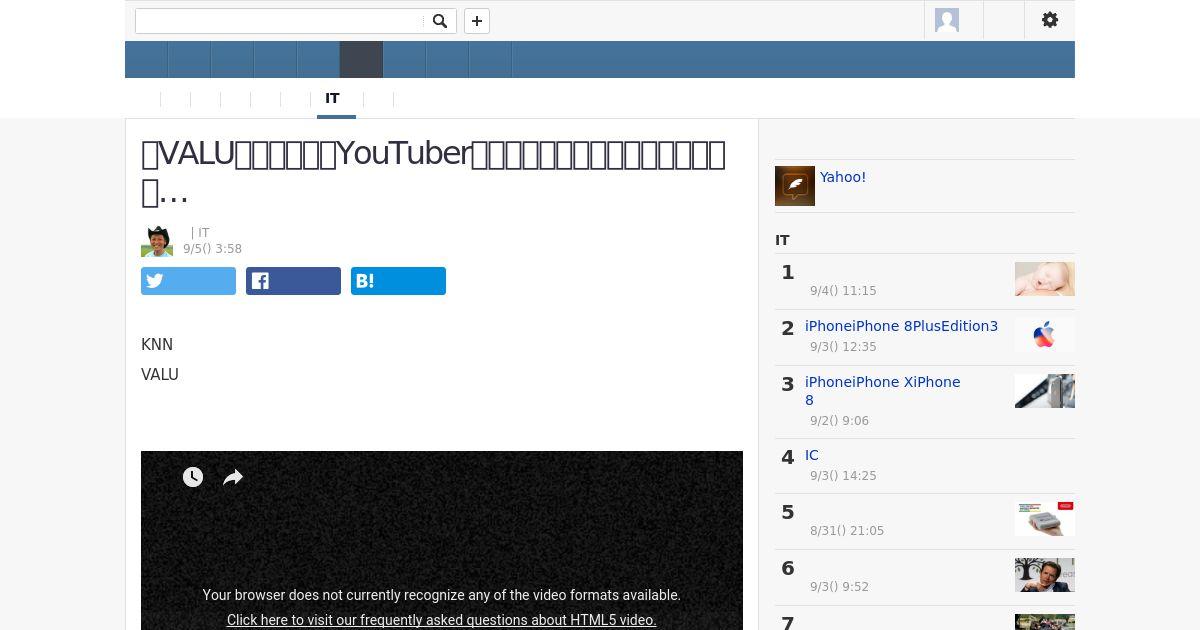Click the dark highlighted navigation bar tab
The width and height of the screenshot is (1200, 630).
(x=361, y=60)
